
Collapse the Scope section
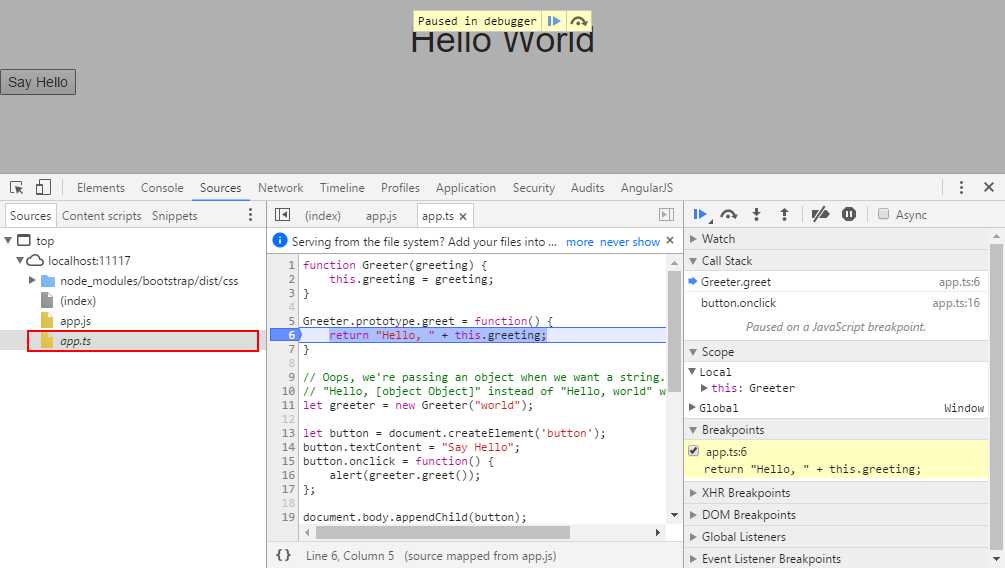pyautogui.click(x=693, y=352)
